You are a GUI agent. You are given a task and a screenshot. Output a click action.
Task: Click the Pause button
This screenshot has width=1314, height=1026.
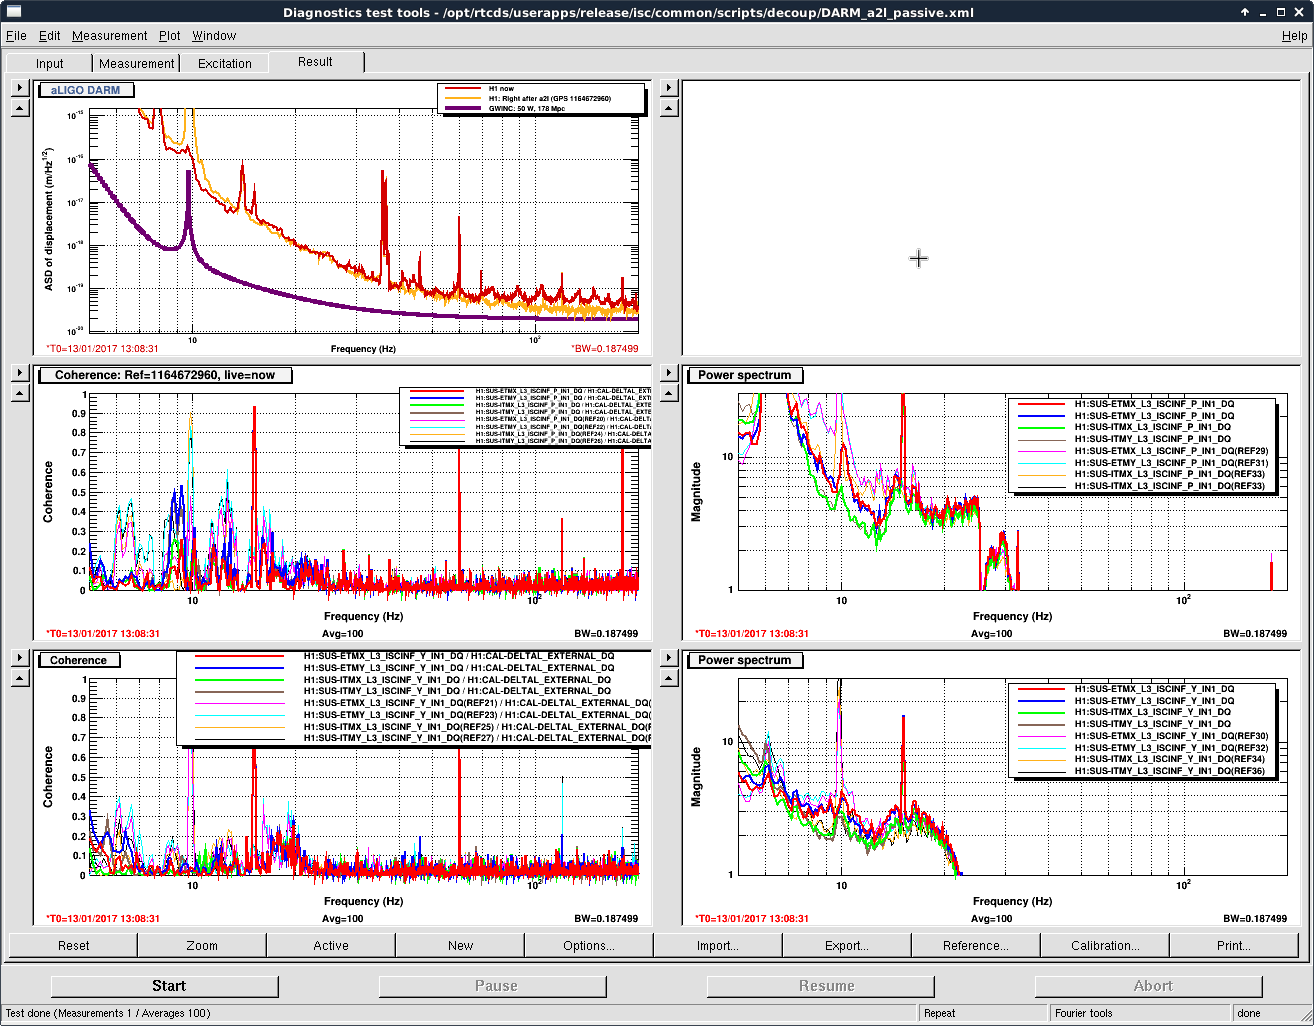pyautogui.click(x=493, y=986)
